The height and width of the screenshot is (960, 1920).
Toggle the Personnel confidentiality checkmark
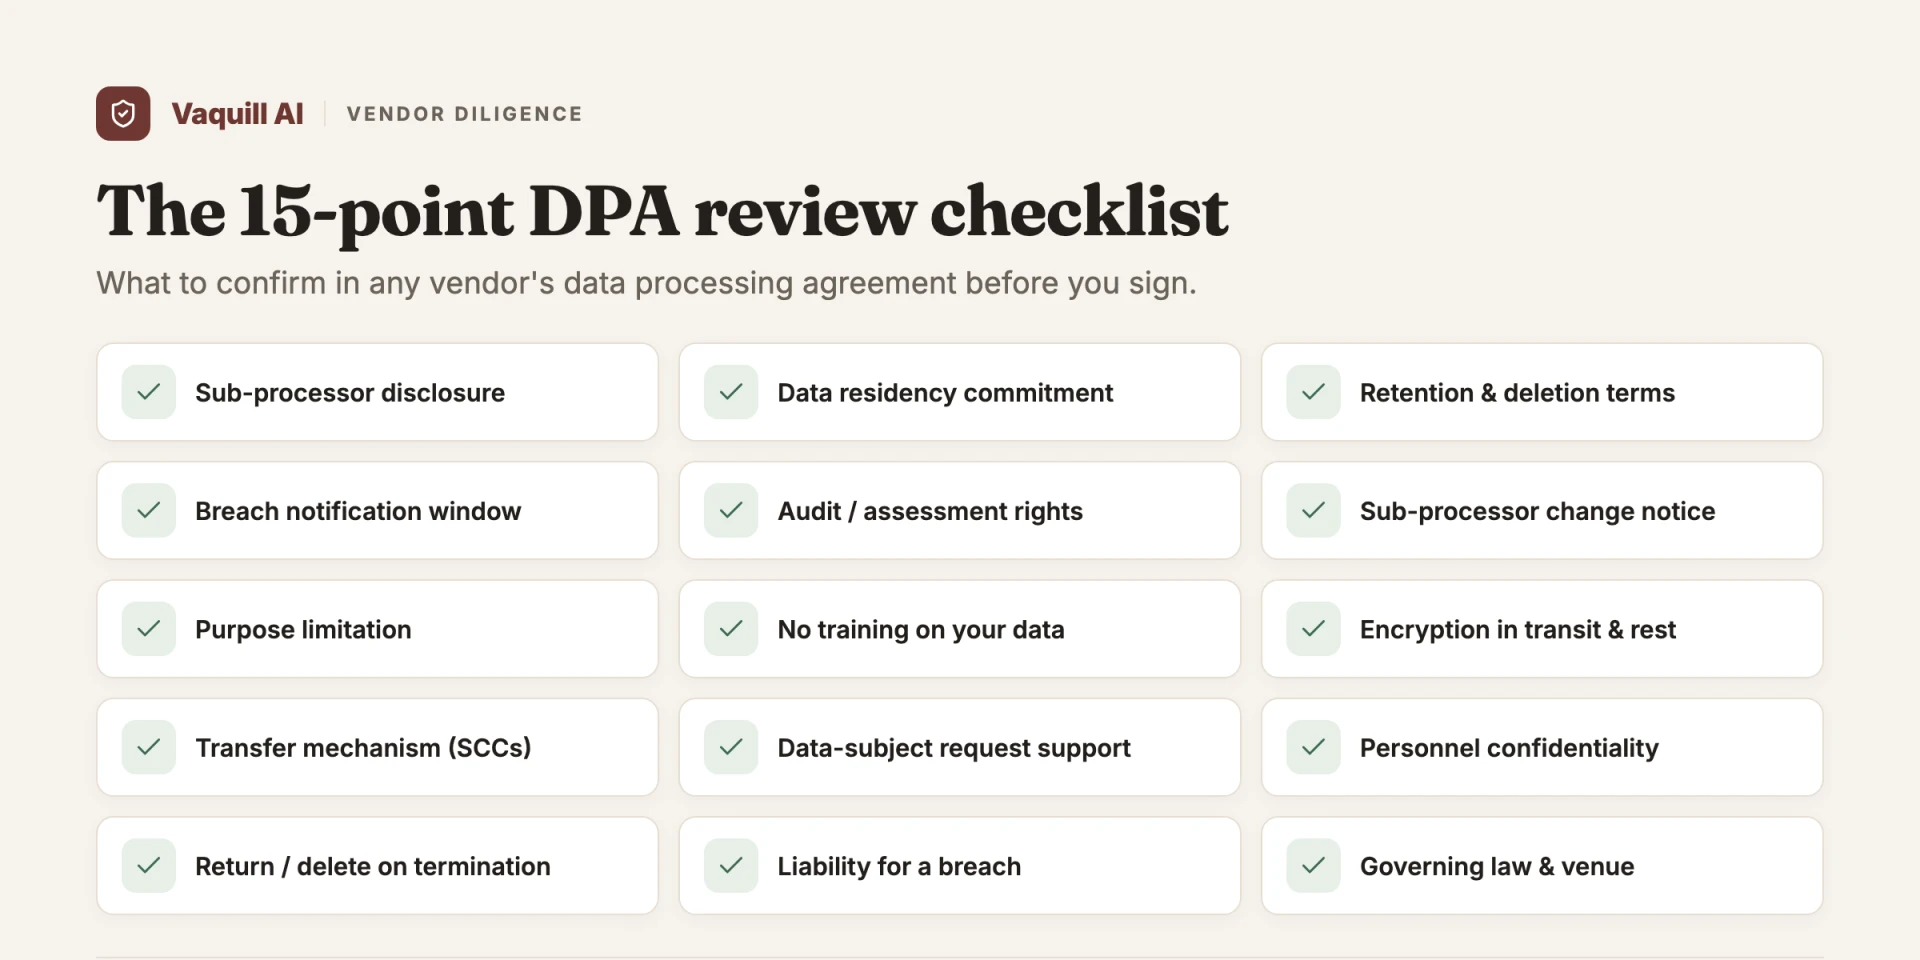pos(1313,747)
